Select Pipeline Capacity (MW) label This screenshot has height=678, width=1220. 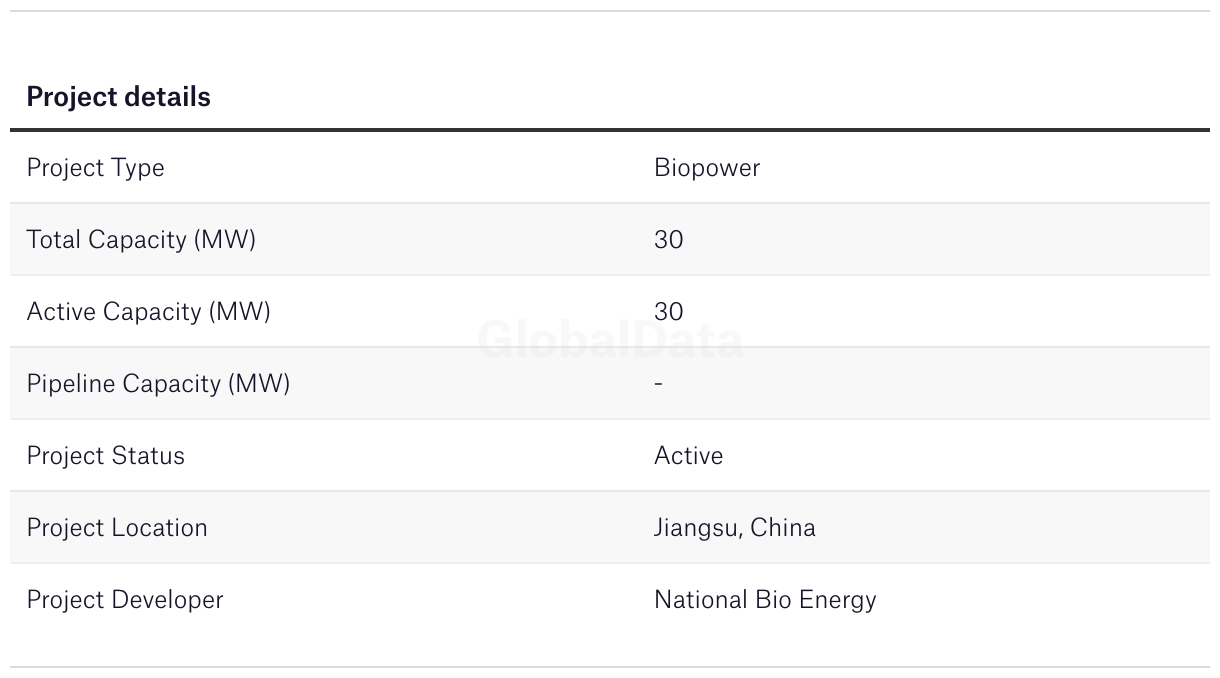[158, 384]
